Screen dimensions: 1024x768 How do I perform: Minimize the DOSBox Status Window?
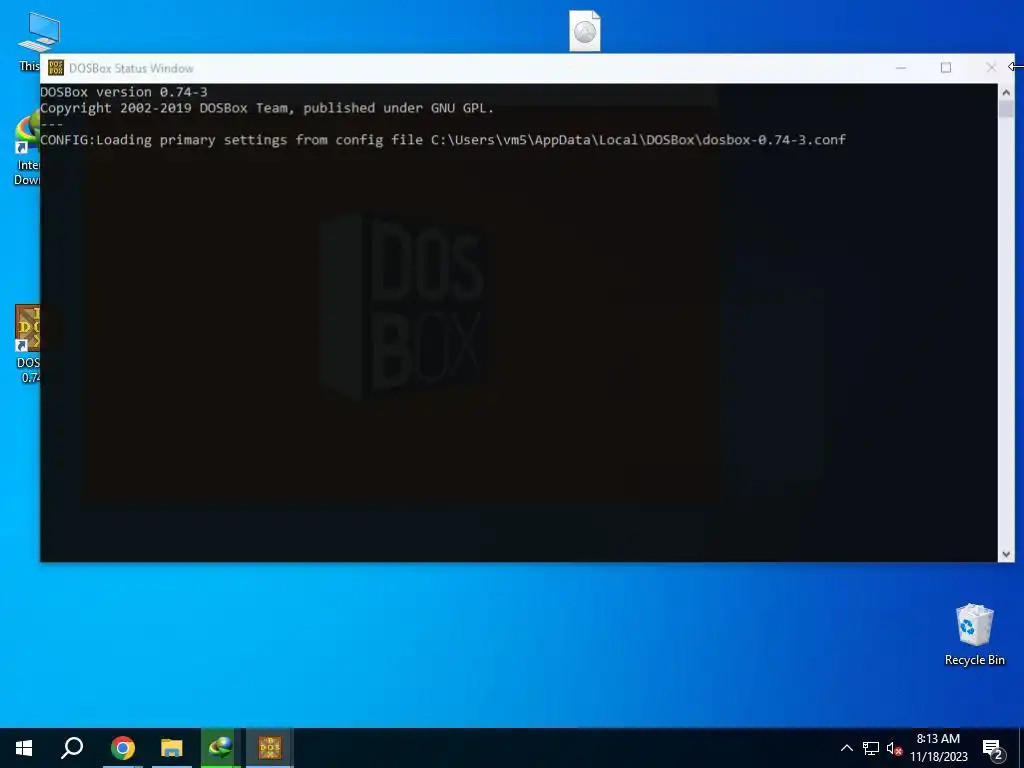(901, 68)
